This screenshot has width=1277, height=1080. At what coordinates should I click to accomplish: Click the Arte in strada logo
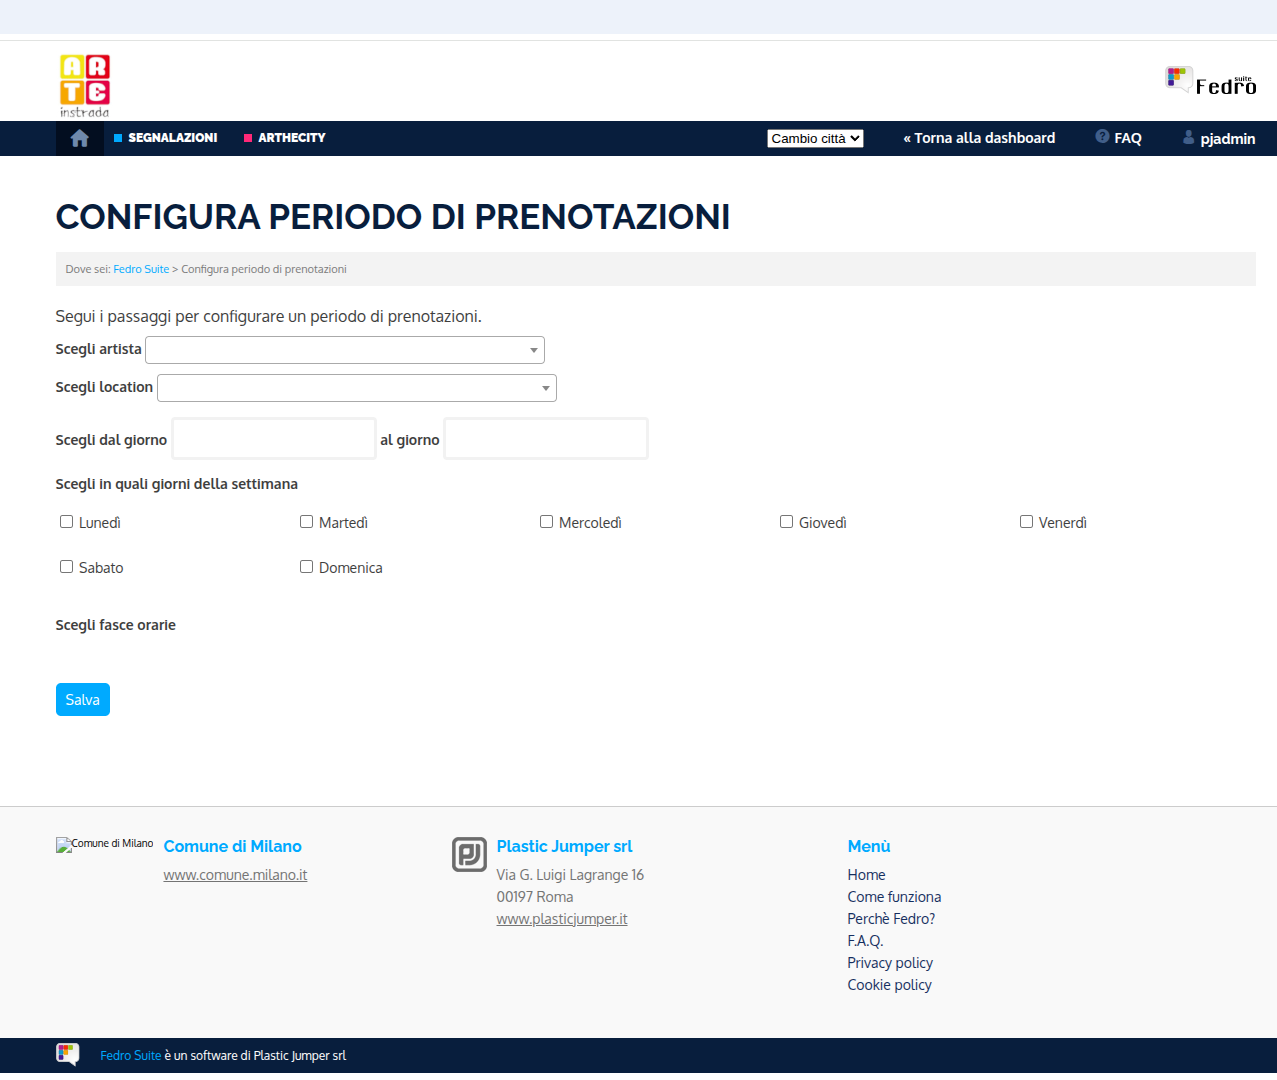(x=84, y=86)
